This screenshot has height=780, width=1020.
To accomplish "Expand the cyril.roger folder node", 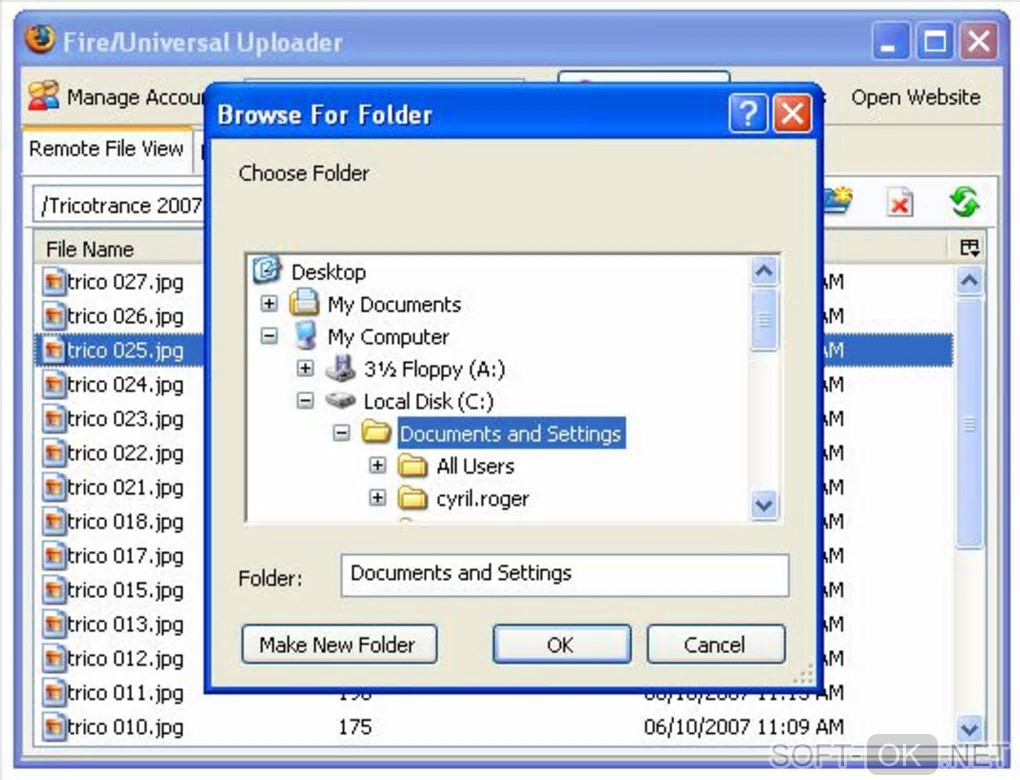I will click(377, 498).
